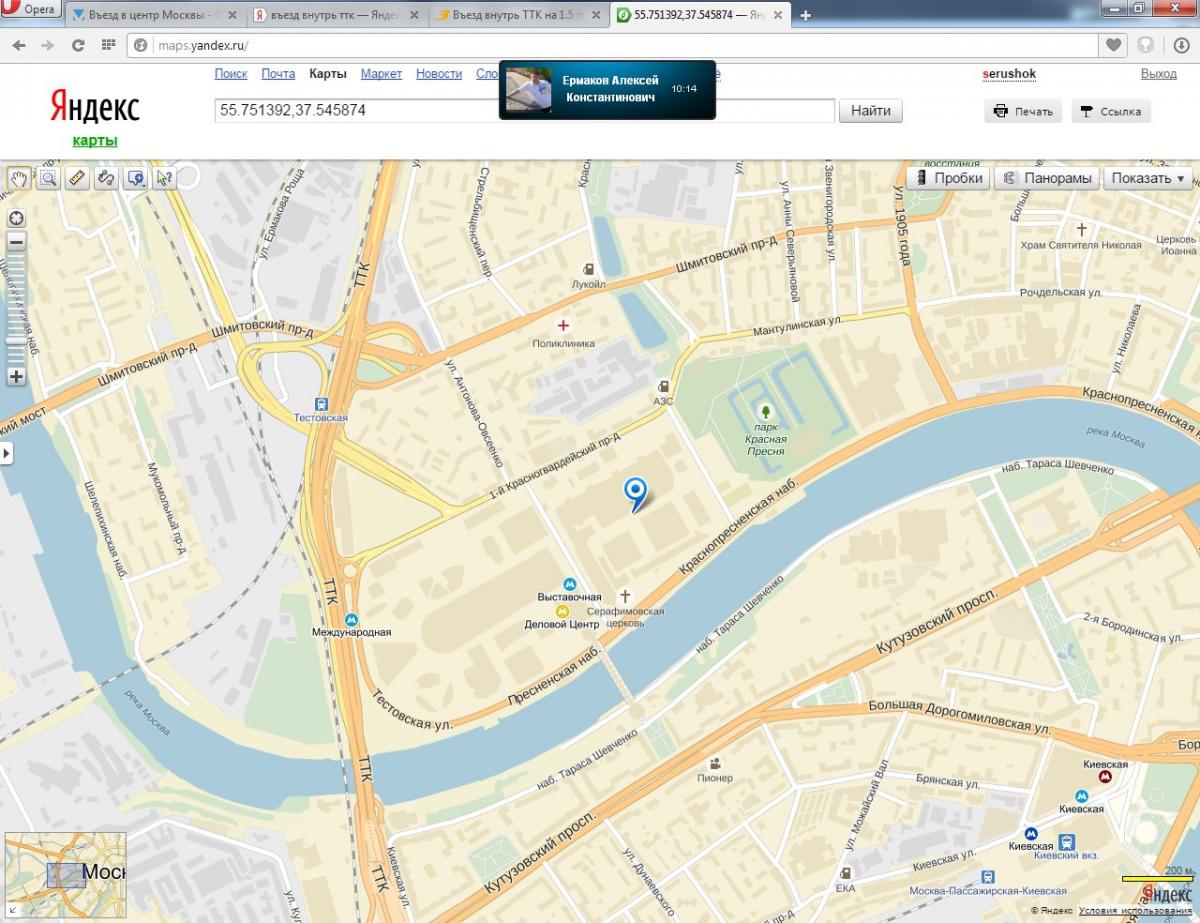Click the Яндекс logo

click(95, 107)
